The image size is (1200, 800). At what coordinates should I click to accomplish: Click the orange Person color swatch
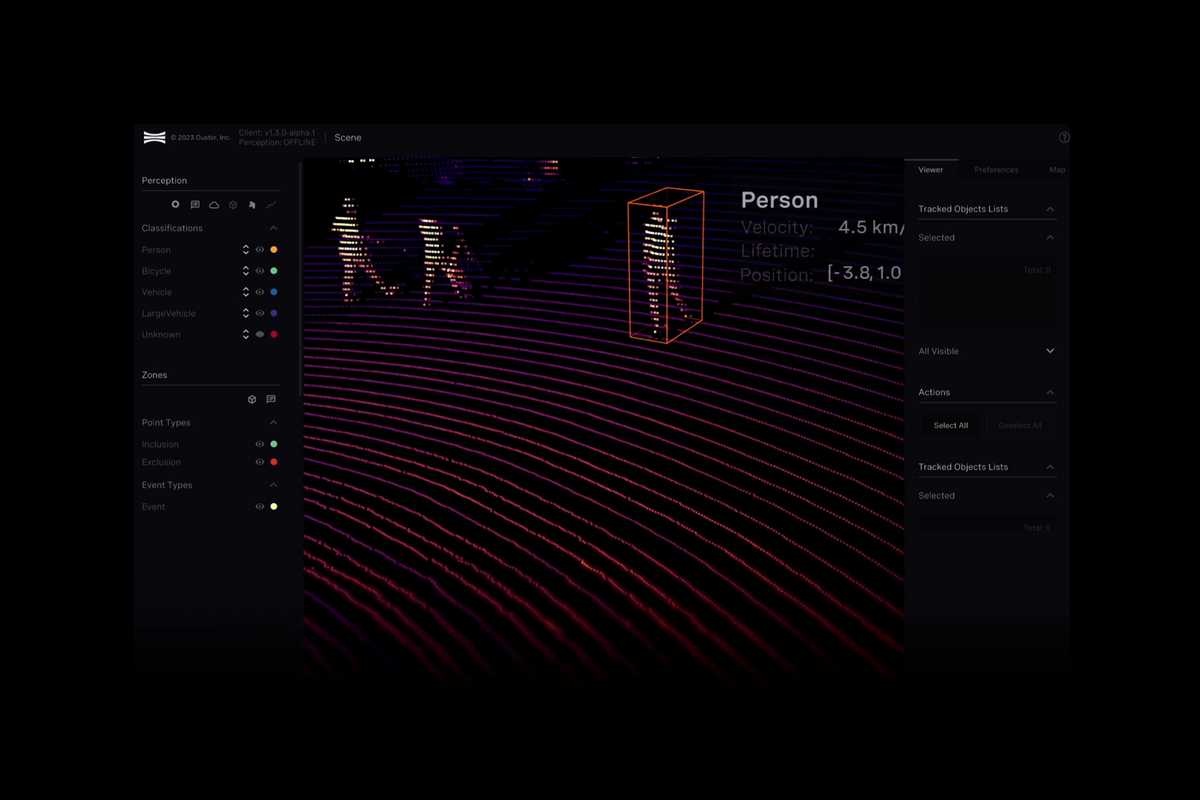tap(274, 250)
